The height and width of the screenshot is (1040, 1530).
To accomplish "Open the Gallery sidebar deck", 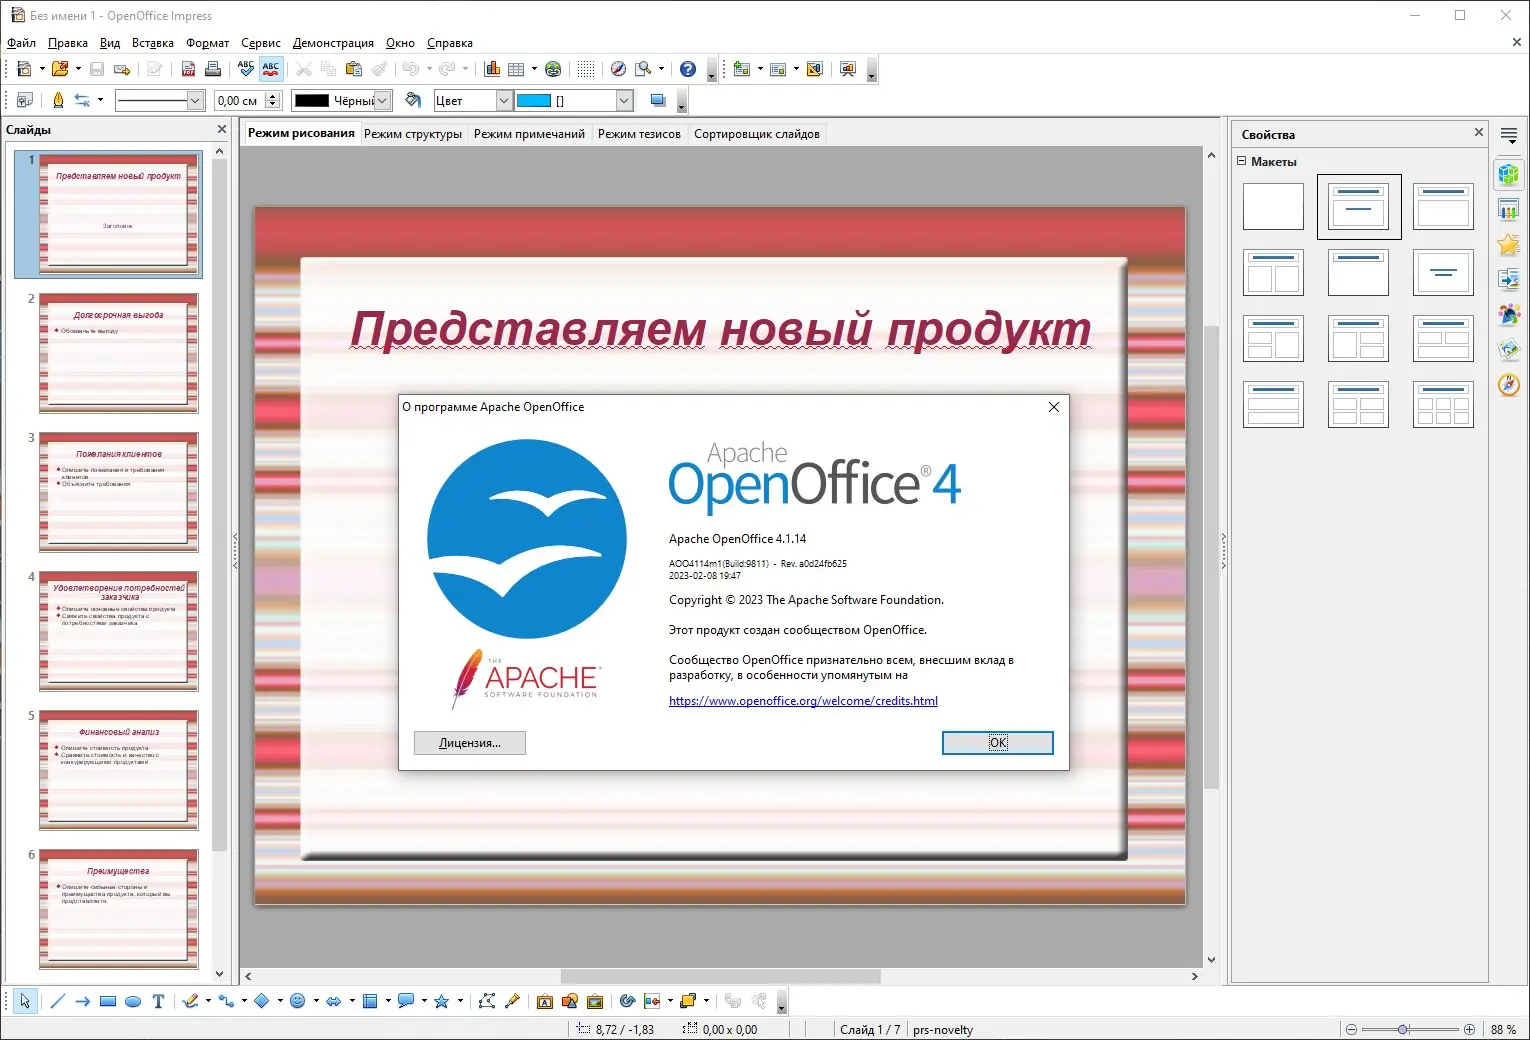I will click(x=1509, y=349).
